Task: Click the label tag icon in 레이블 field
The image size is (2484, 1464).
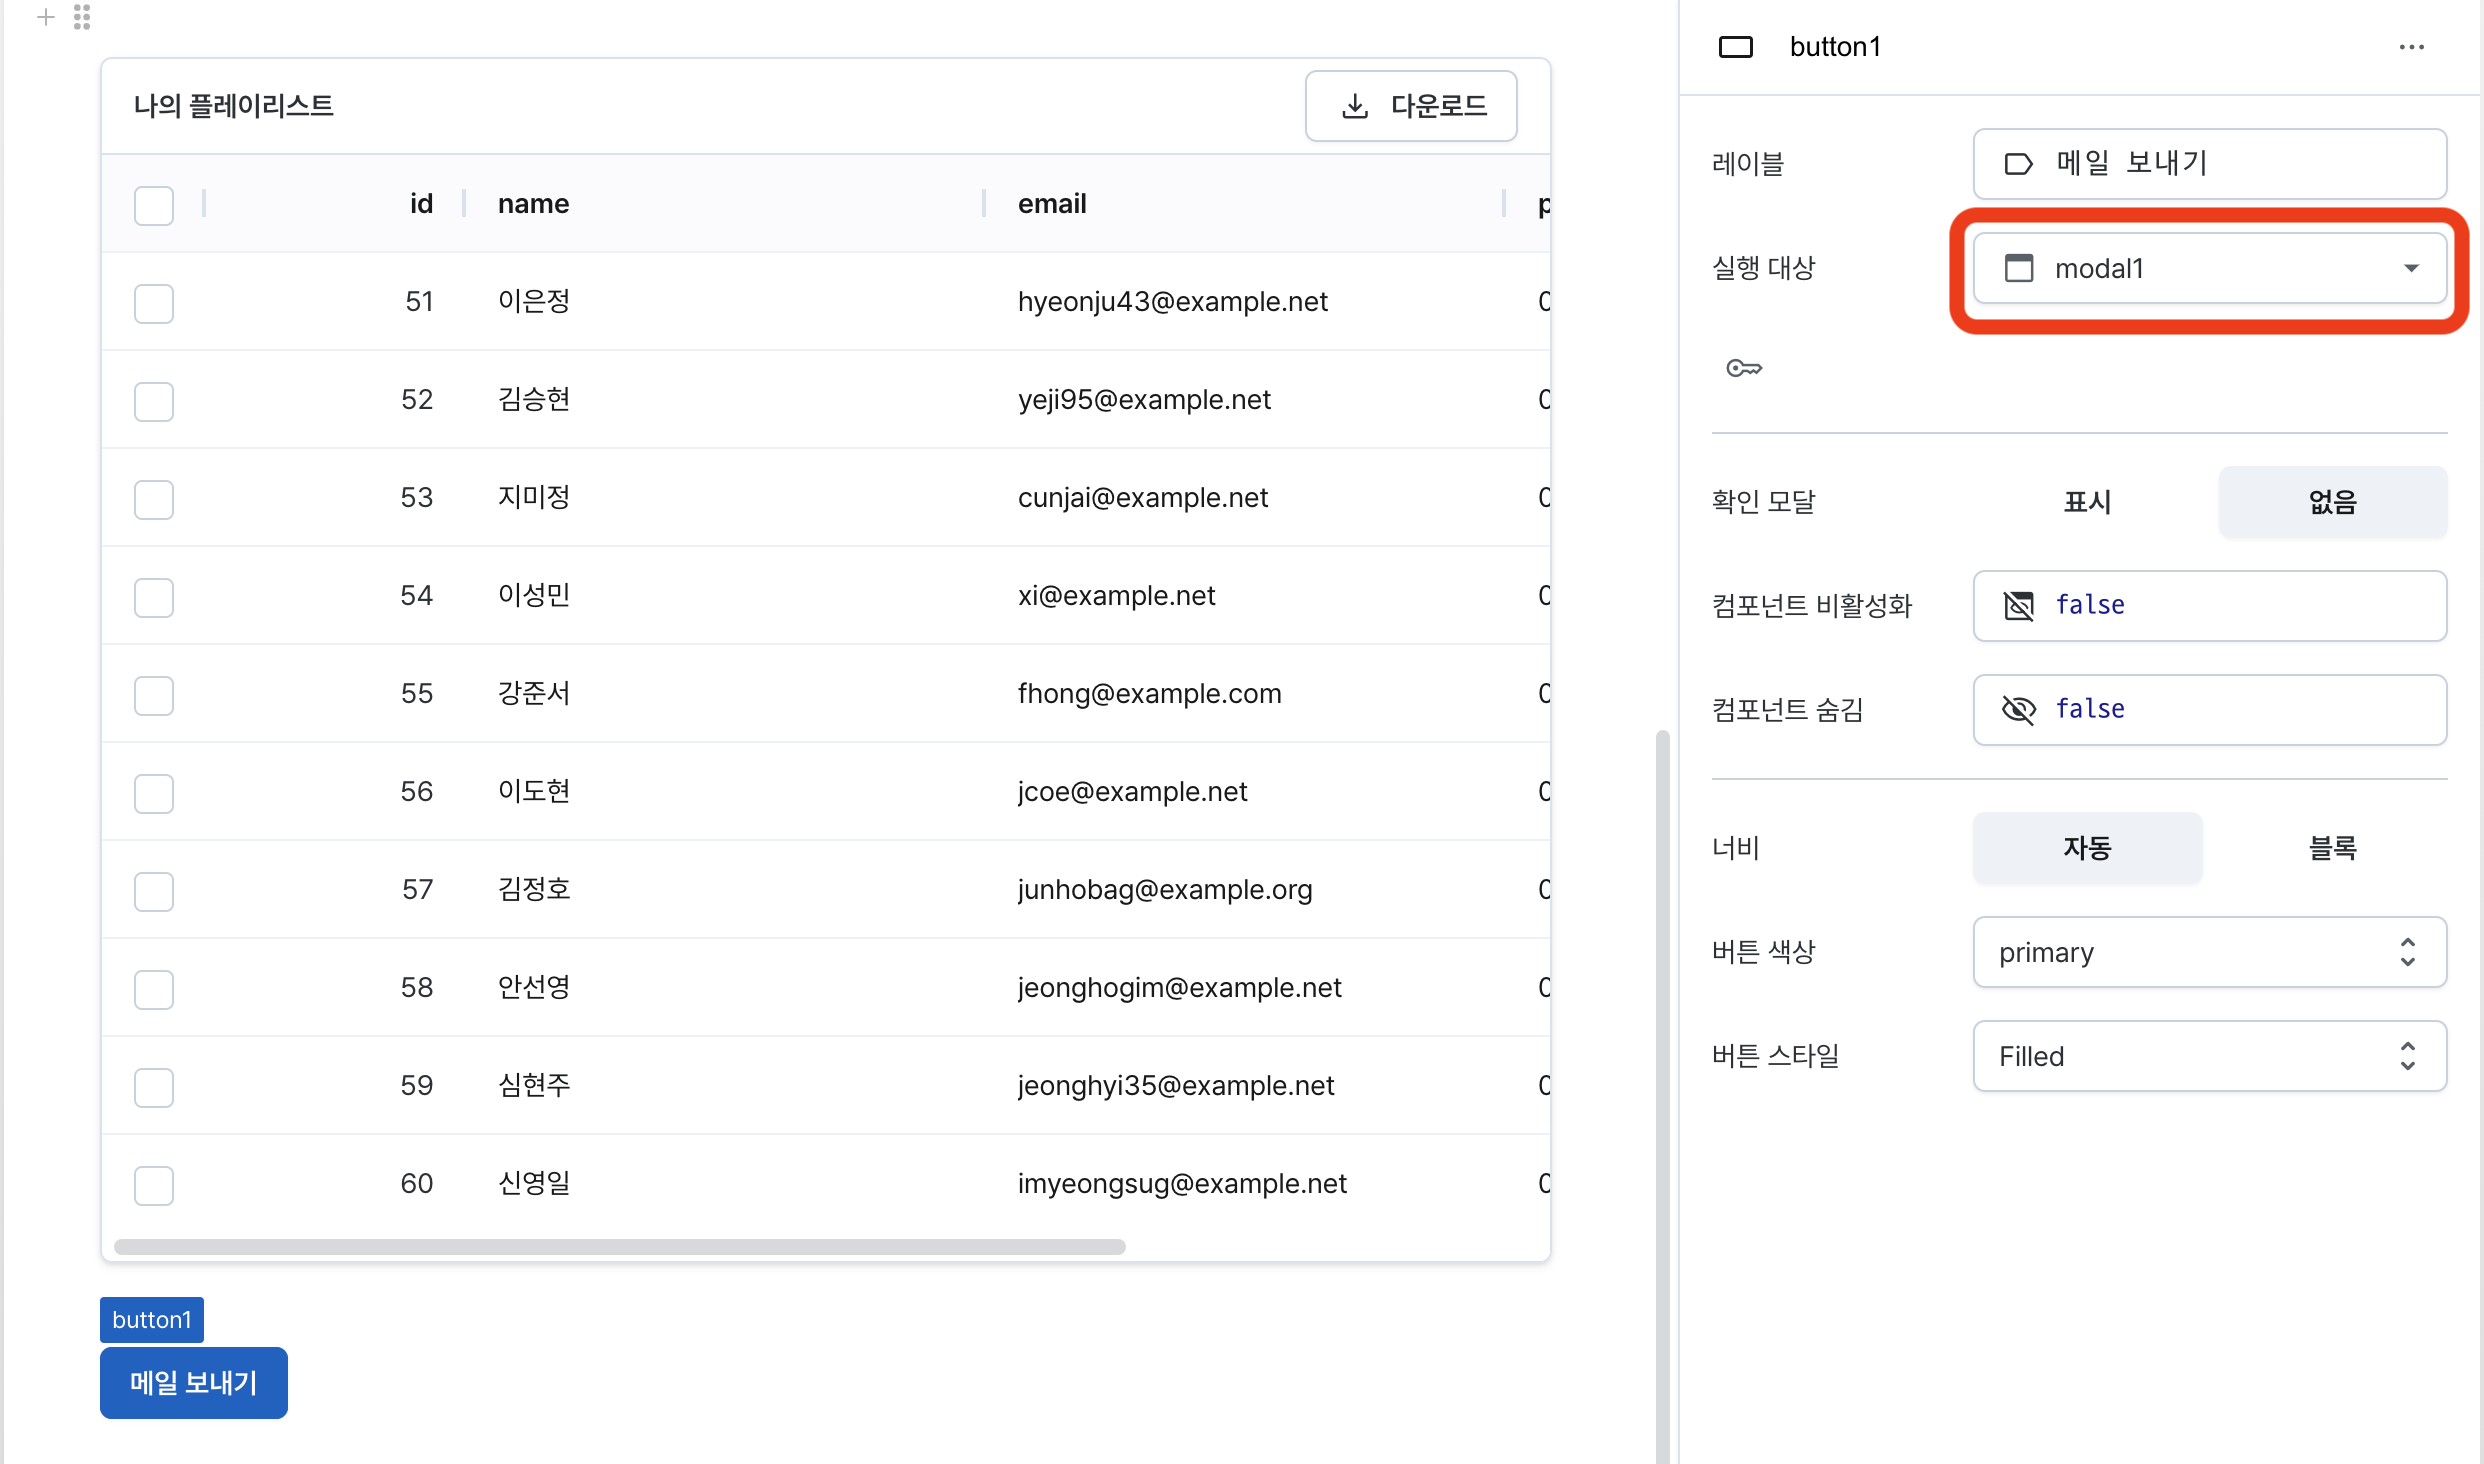Action: [x=2019, y=164]
